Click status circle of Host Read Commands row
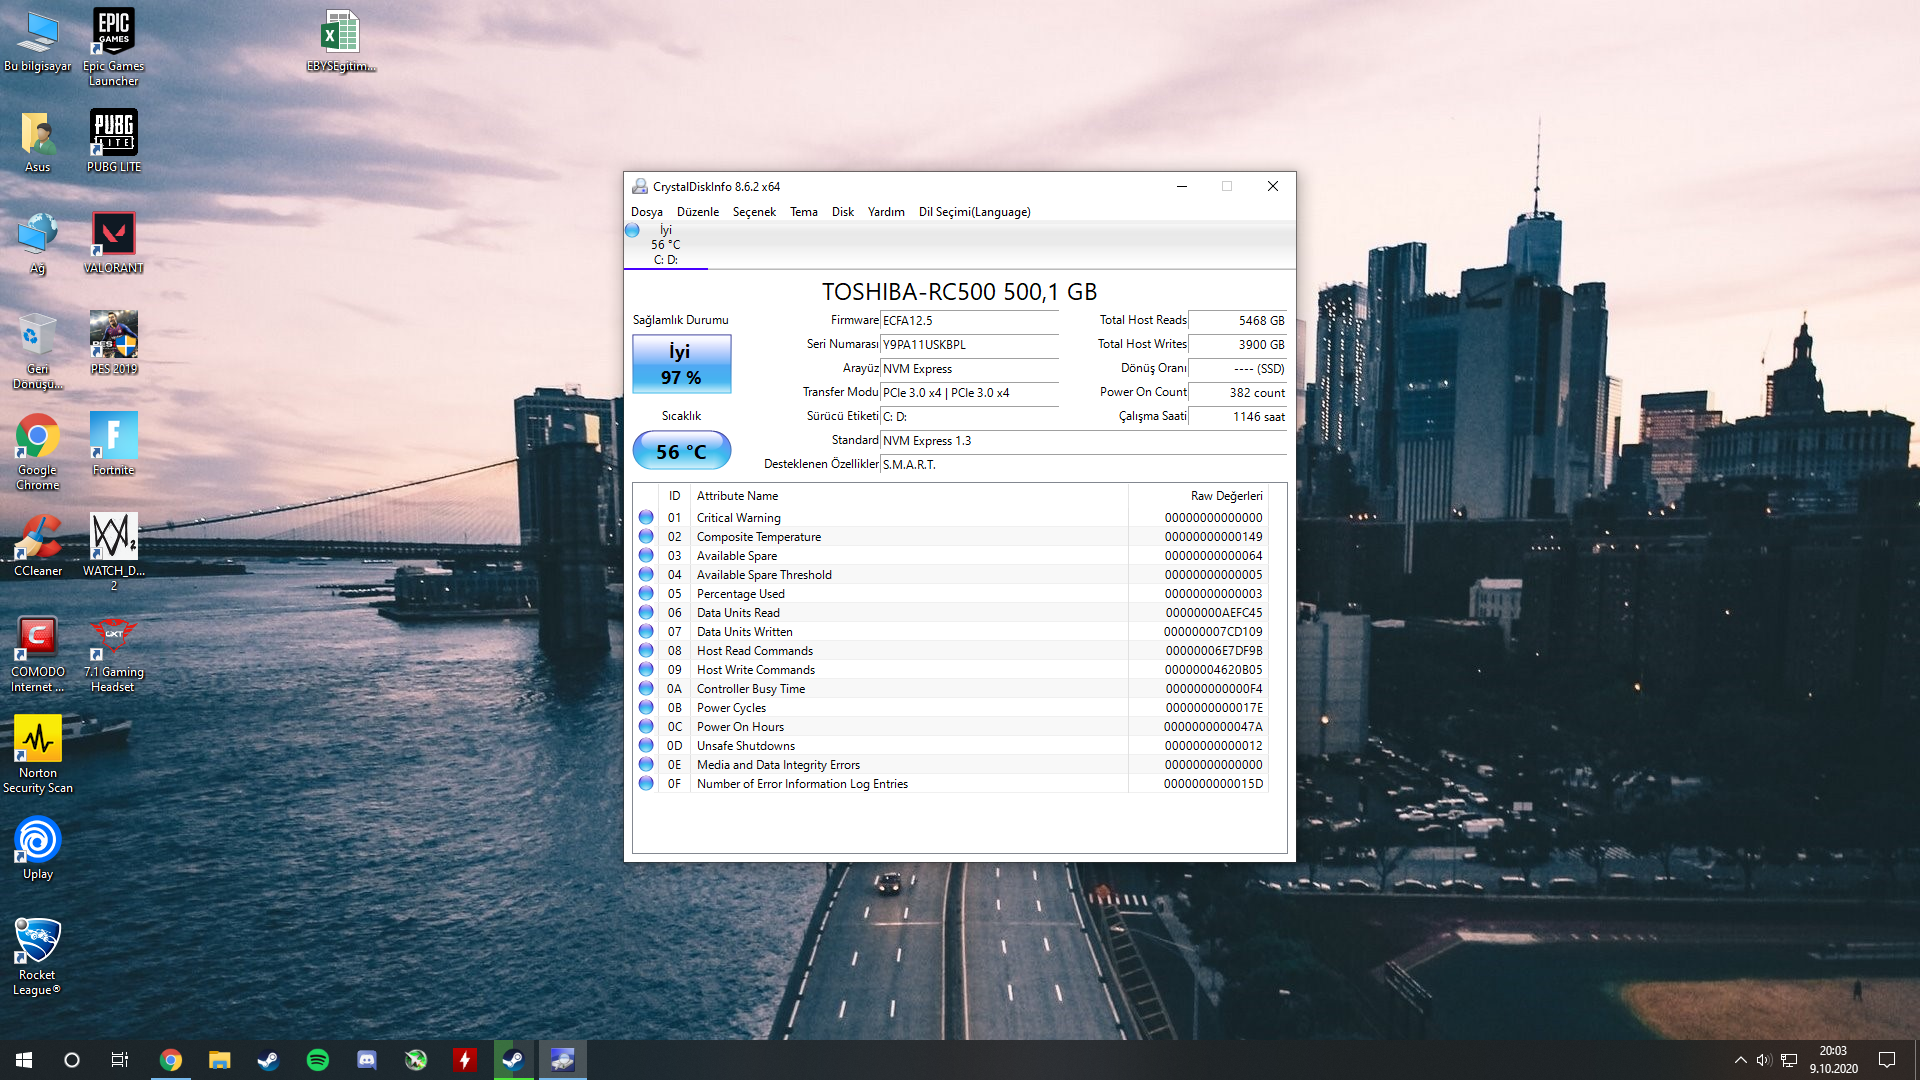Viewport: 1920px width, 1080px height. point(646,651)
